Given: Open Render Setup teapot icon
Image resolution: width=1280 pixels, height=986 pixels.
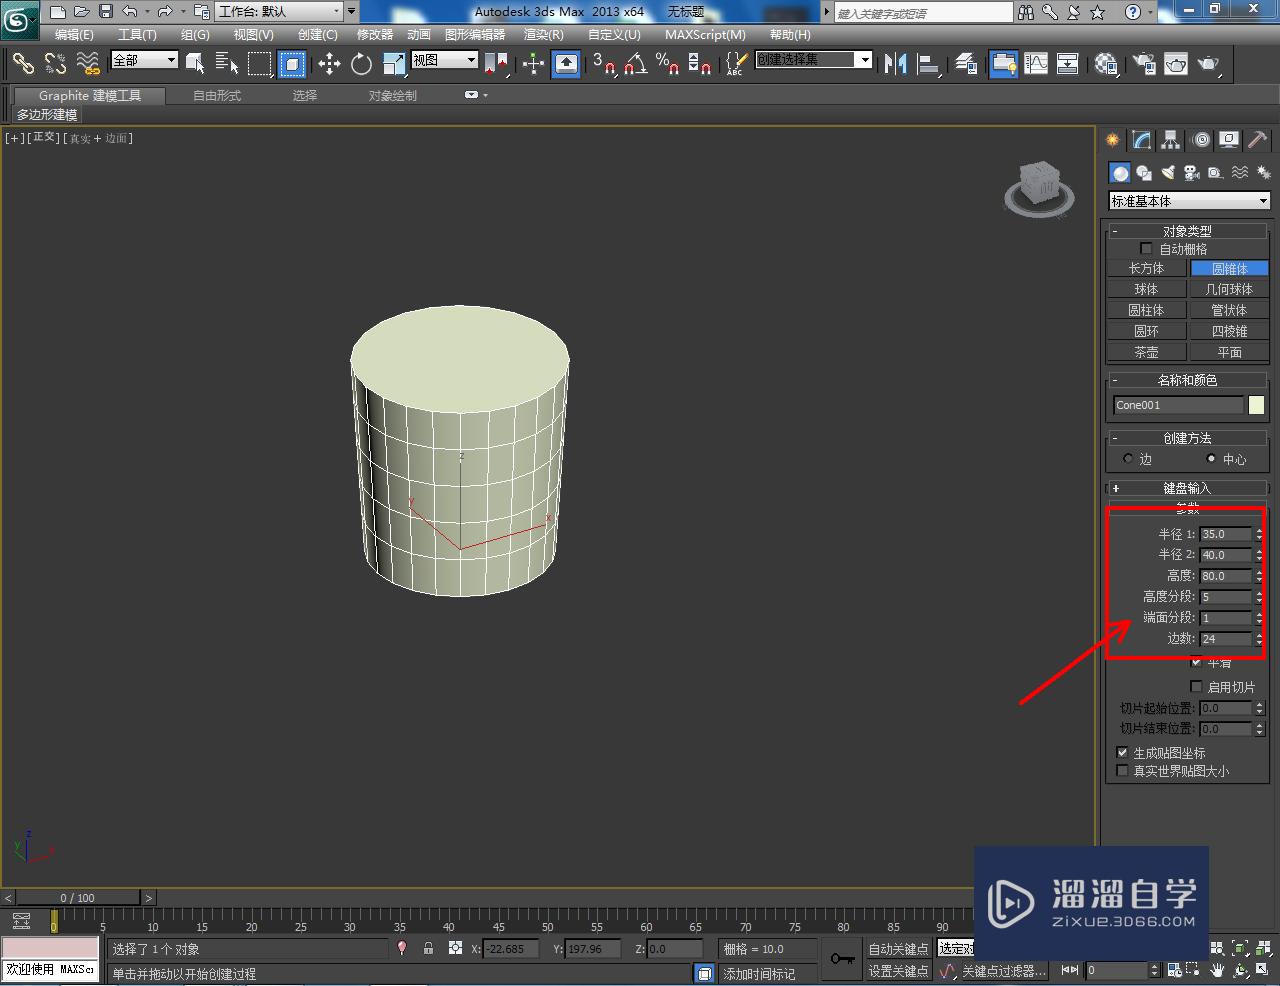Looking at the screenshot, I should point(1144,64).
